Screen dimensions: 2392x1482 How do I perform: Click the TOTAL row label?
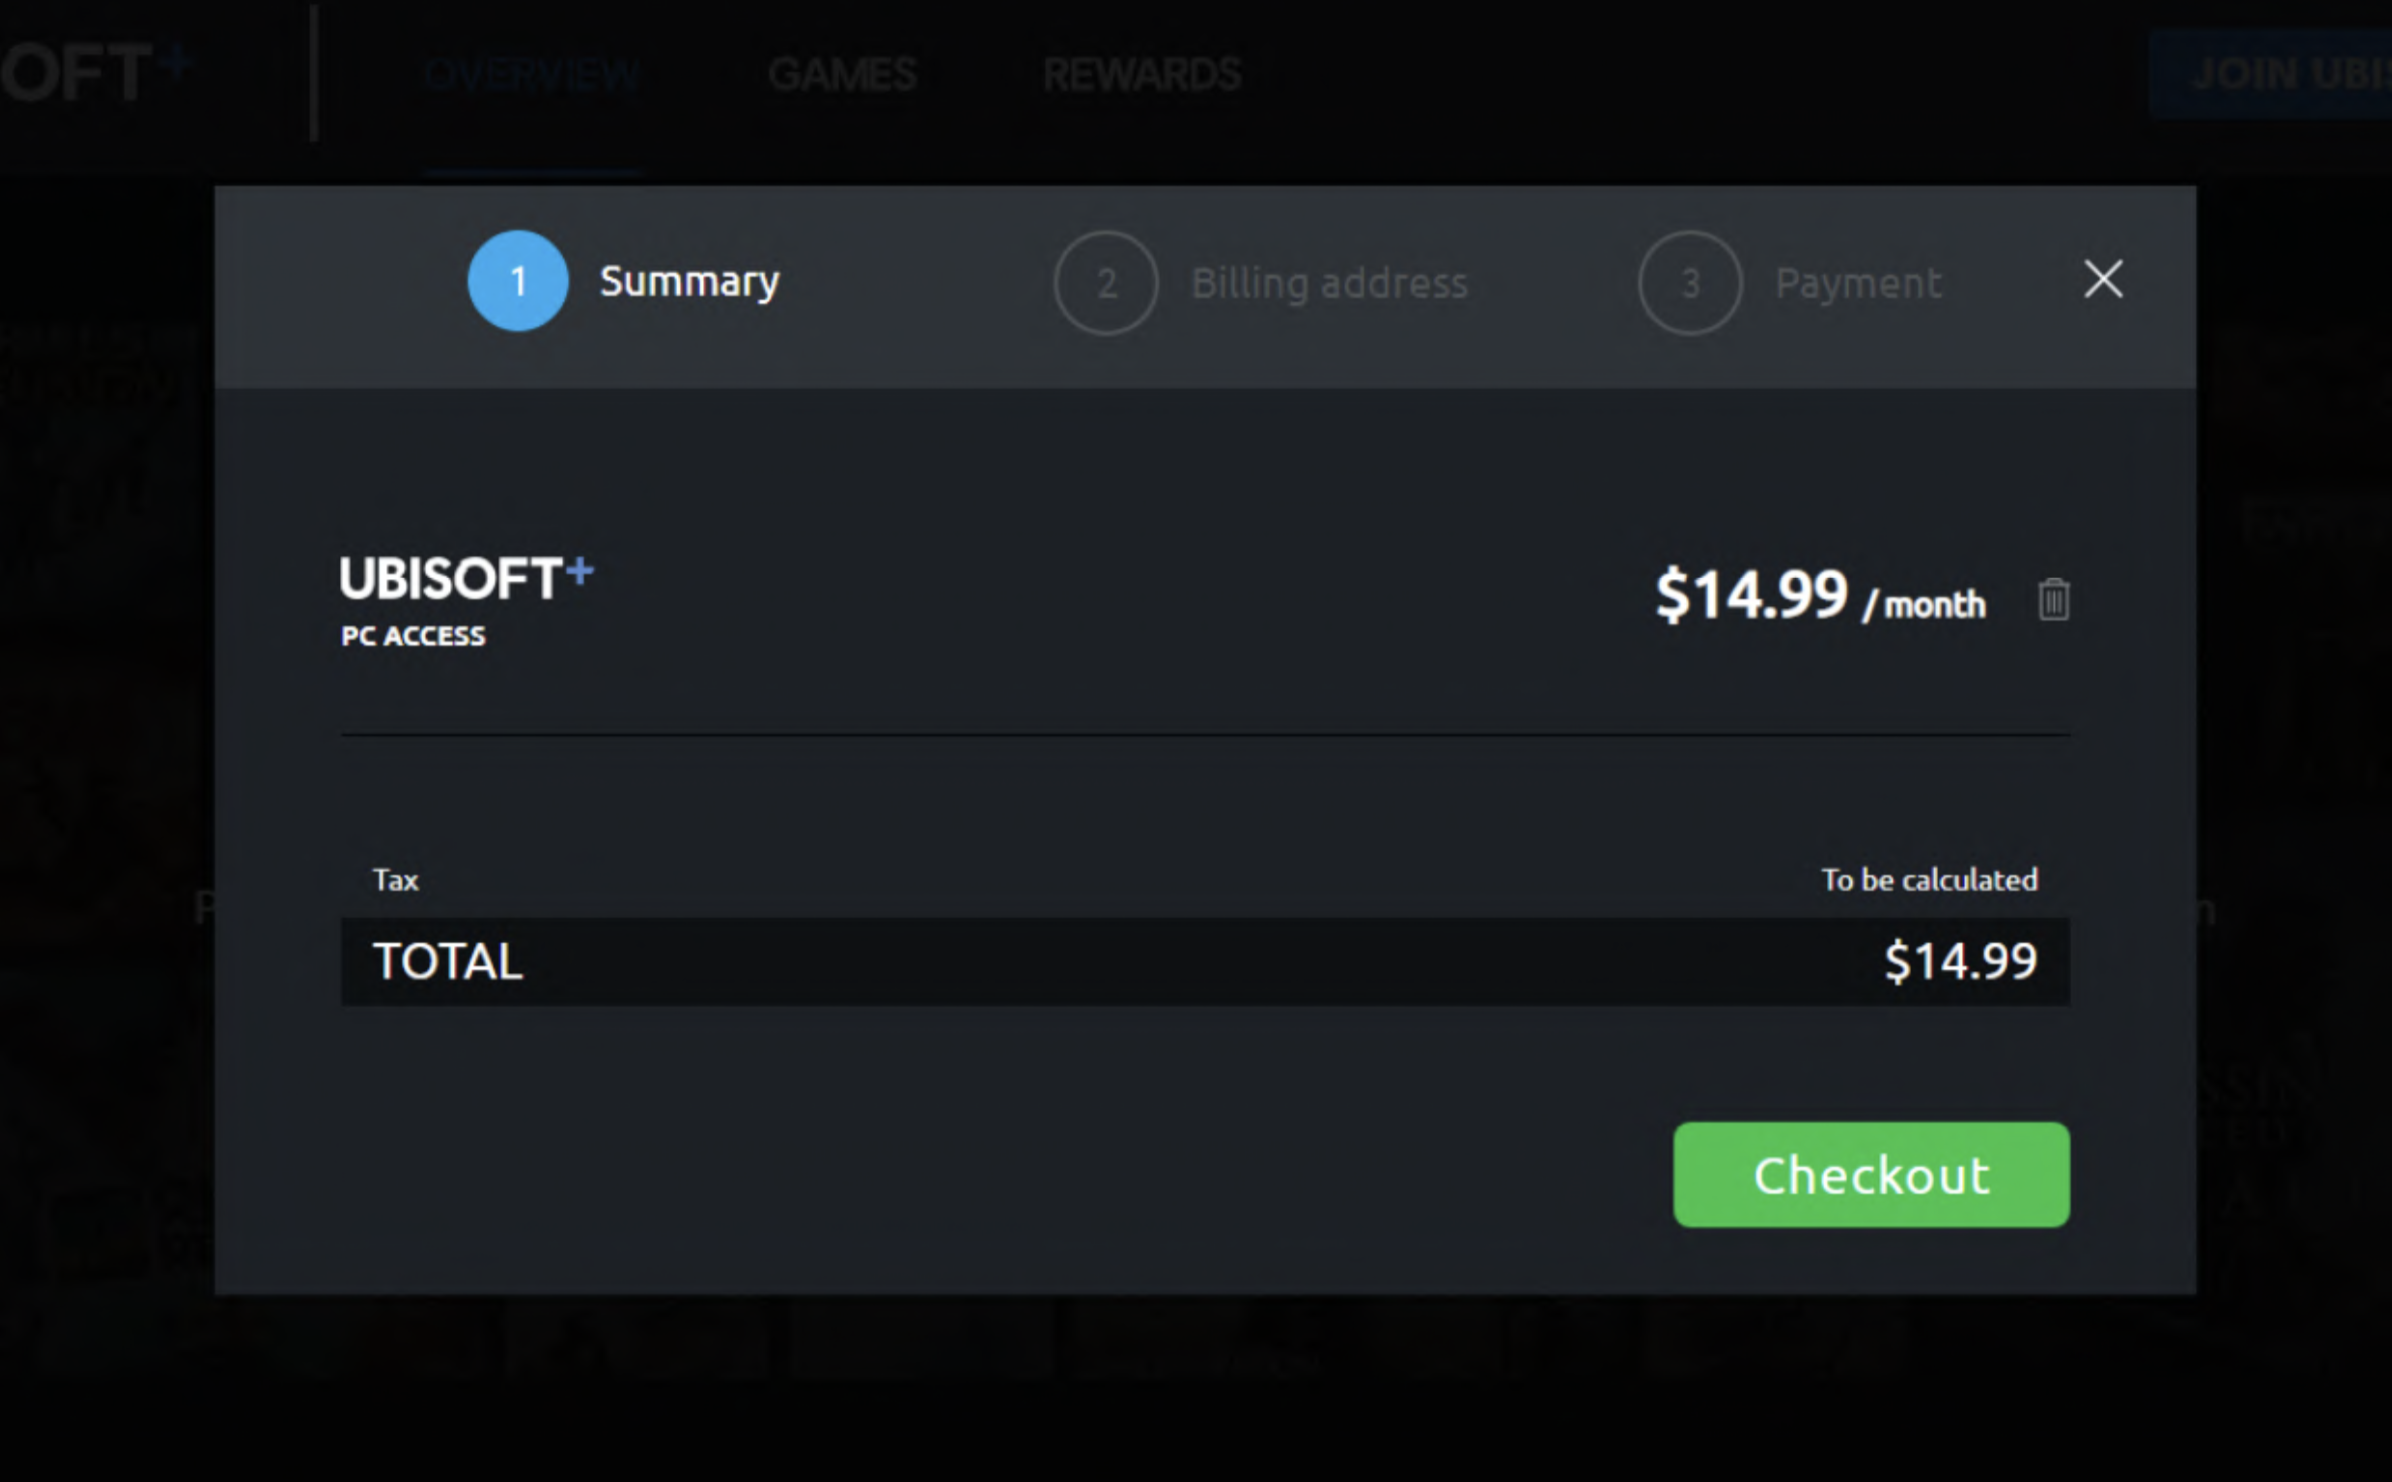pyautogui.click(x=448, y=962)
